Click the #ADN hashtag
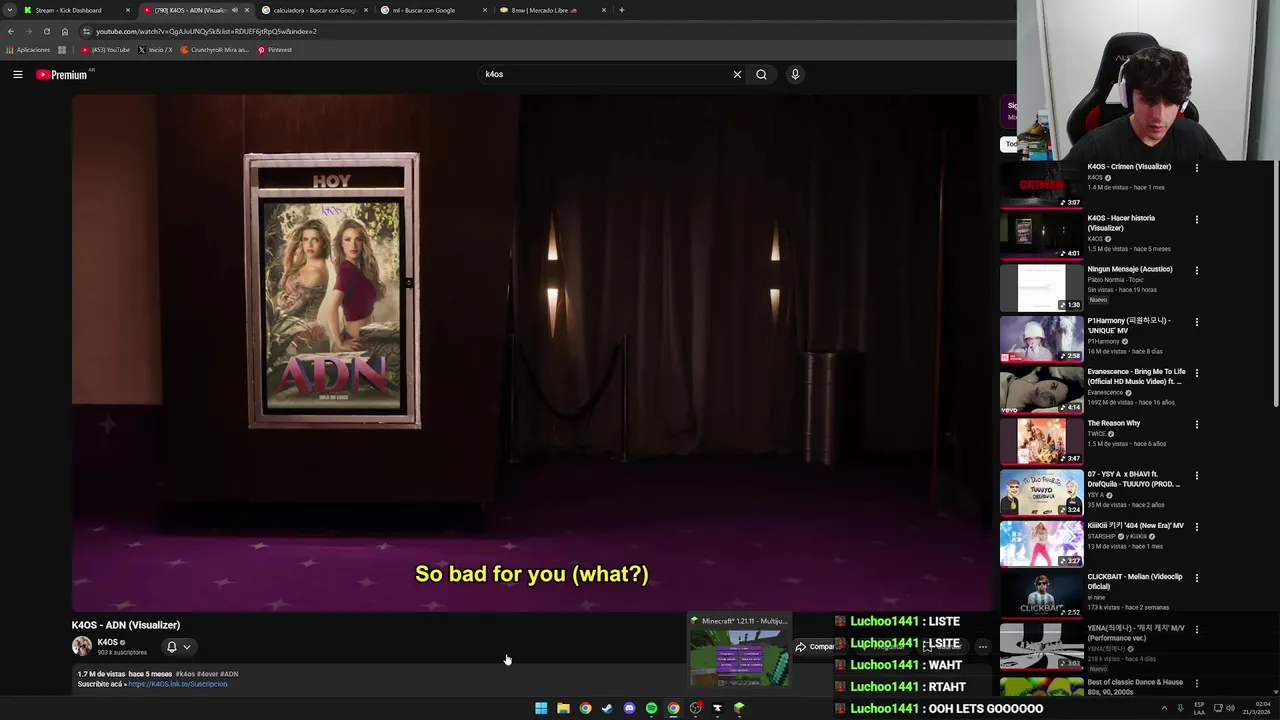This screenshot has height=720, width=1280. 229,674
